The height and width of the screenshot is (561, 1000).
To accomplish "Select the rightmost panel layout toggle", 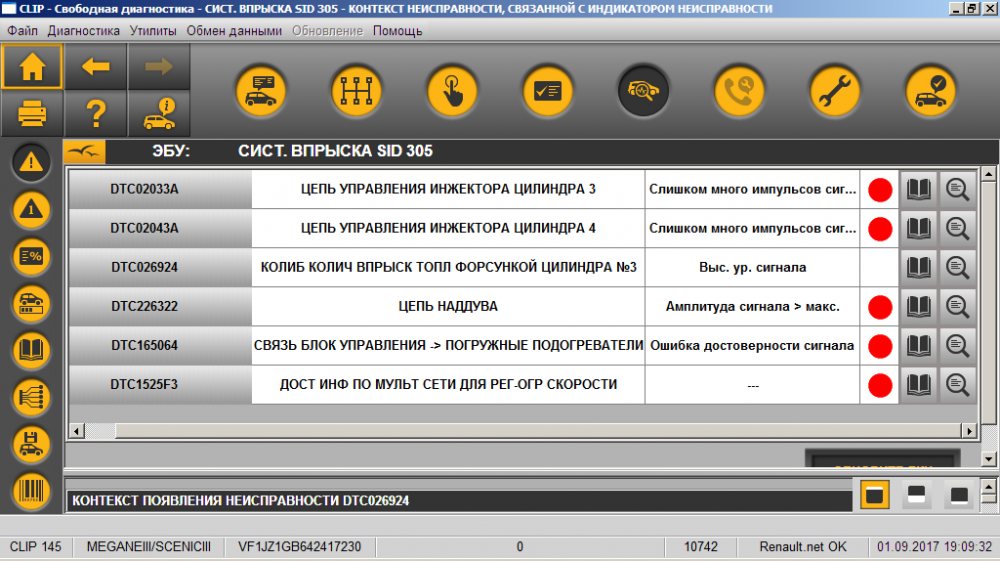I will 959,495.
